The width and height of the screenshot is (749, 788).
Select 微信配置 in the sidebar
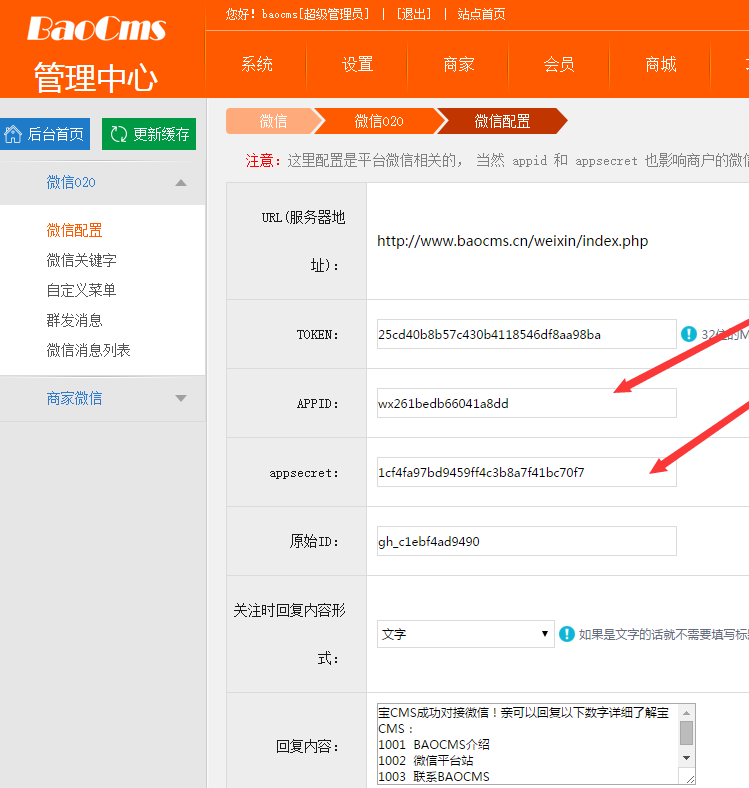pyautogui.click(x=74, y=230)
